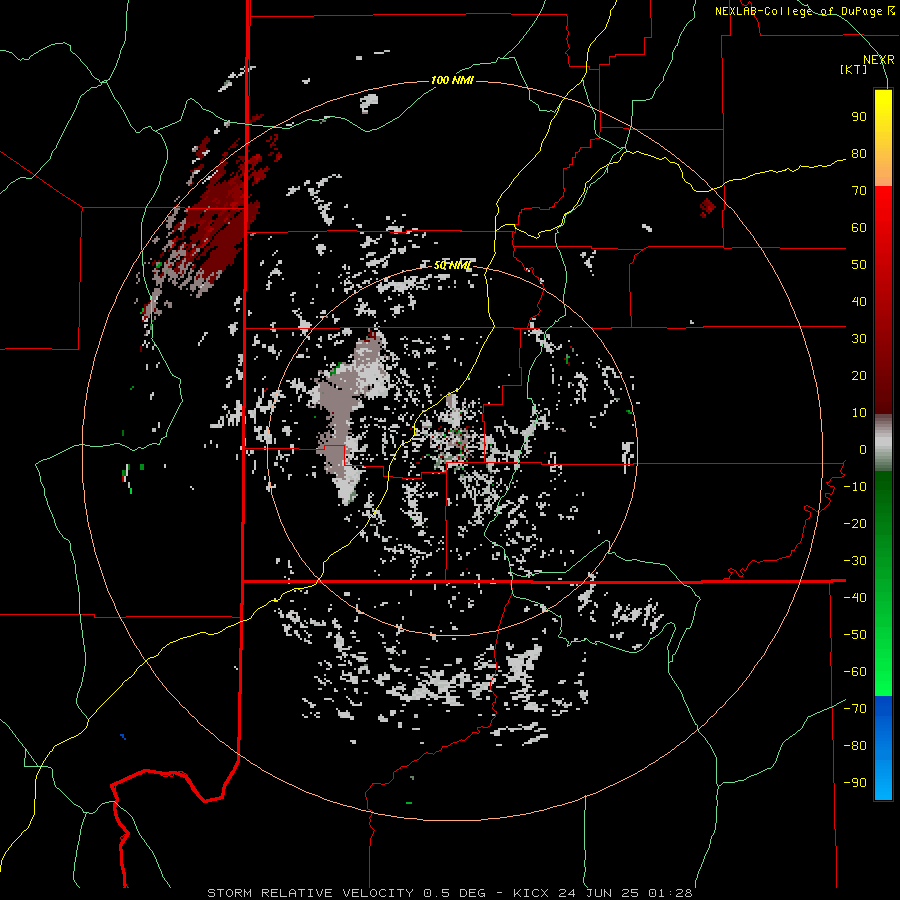Select the 40 value on velocity scale
The image size is (900, 900).
point(859,302)
